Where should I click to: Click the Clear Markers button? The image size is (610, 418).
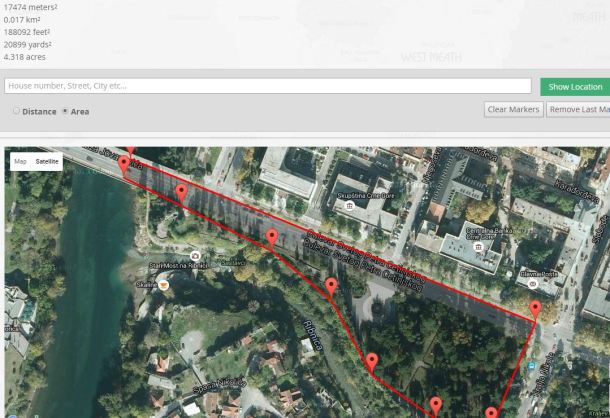(513, 109)
